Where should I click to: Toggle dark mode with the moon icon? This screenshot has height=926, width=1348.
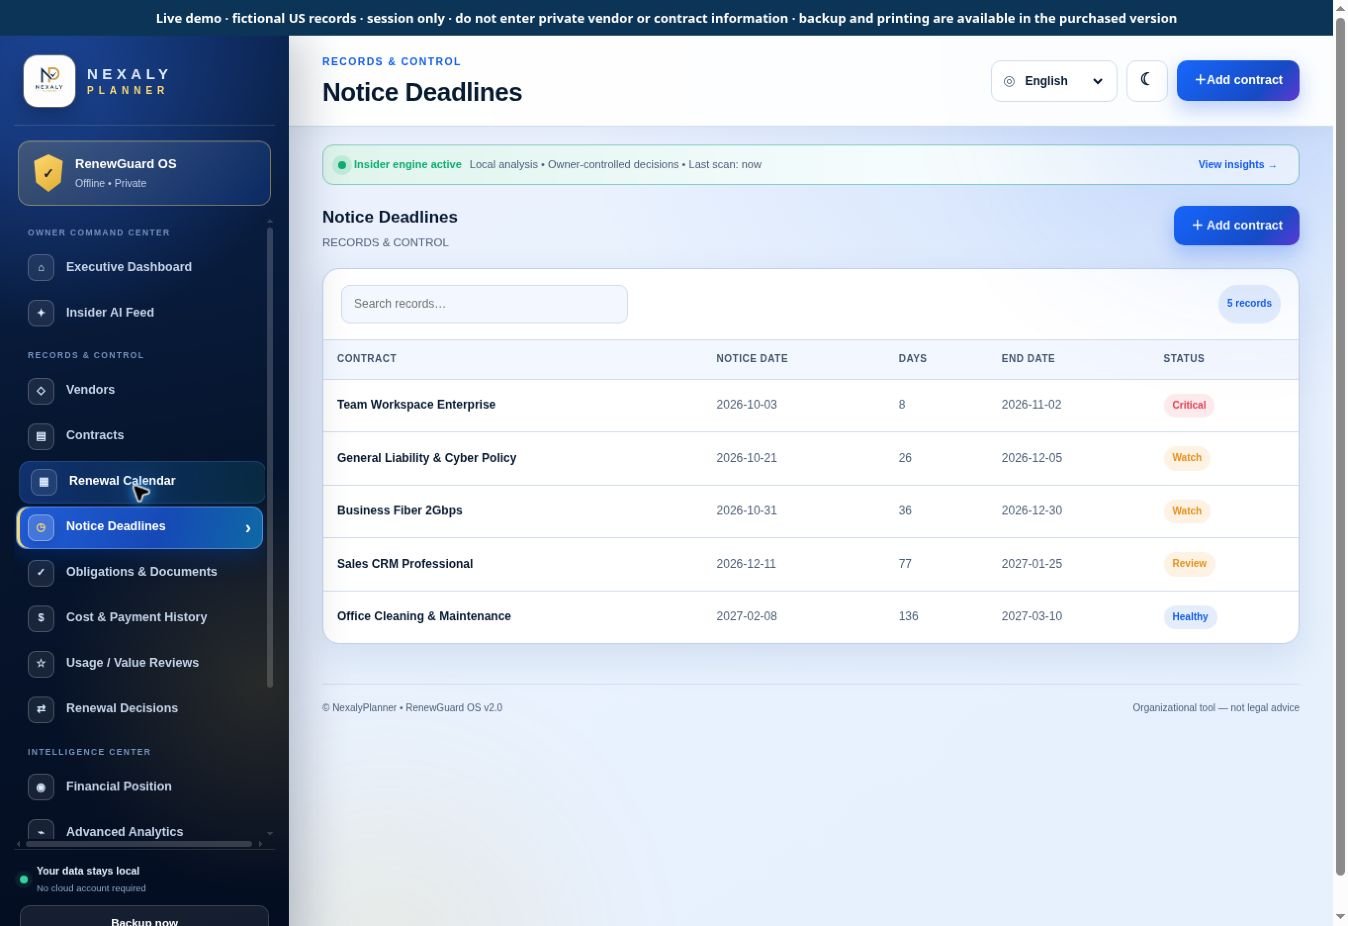point(1147,81)
